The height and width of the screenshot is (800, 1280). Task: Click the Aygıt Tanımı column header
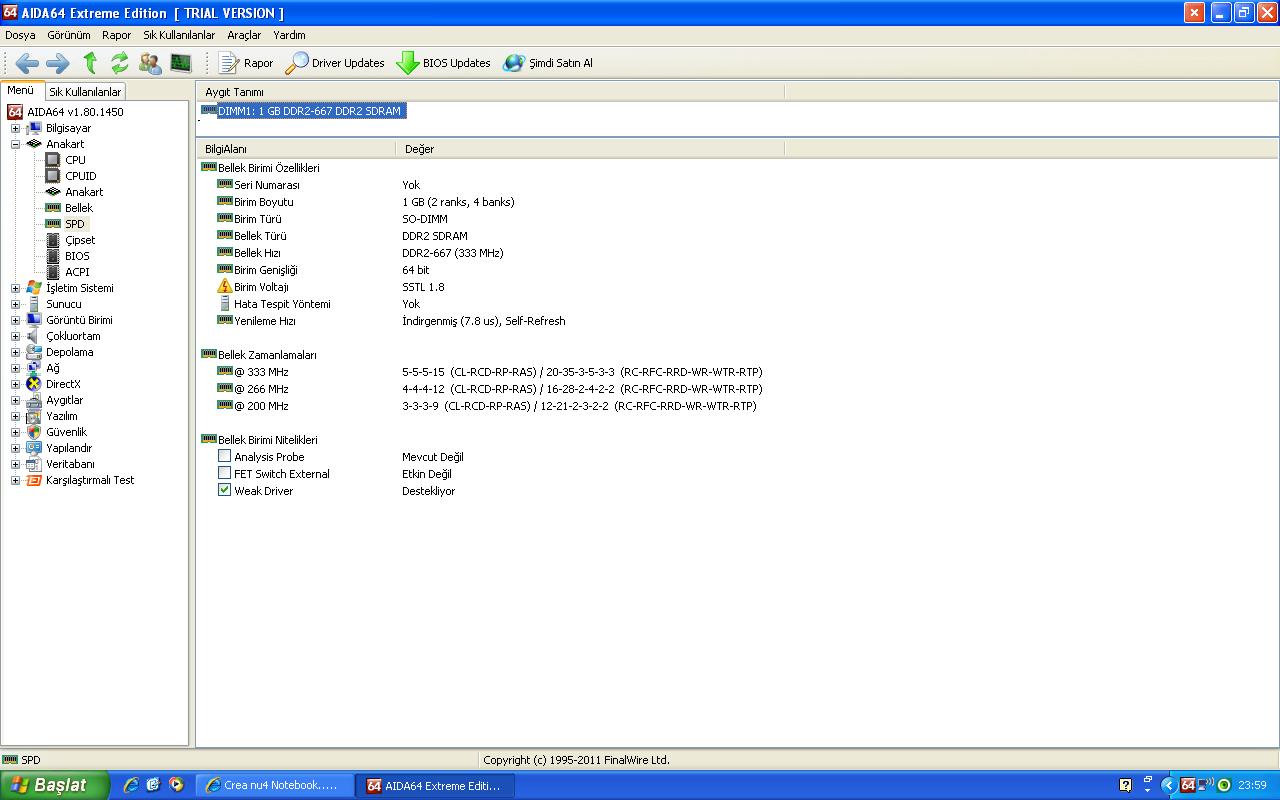490,92
